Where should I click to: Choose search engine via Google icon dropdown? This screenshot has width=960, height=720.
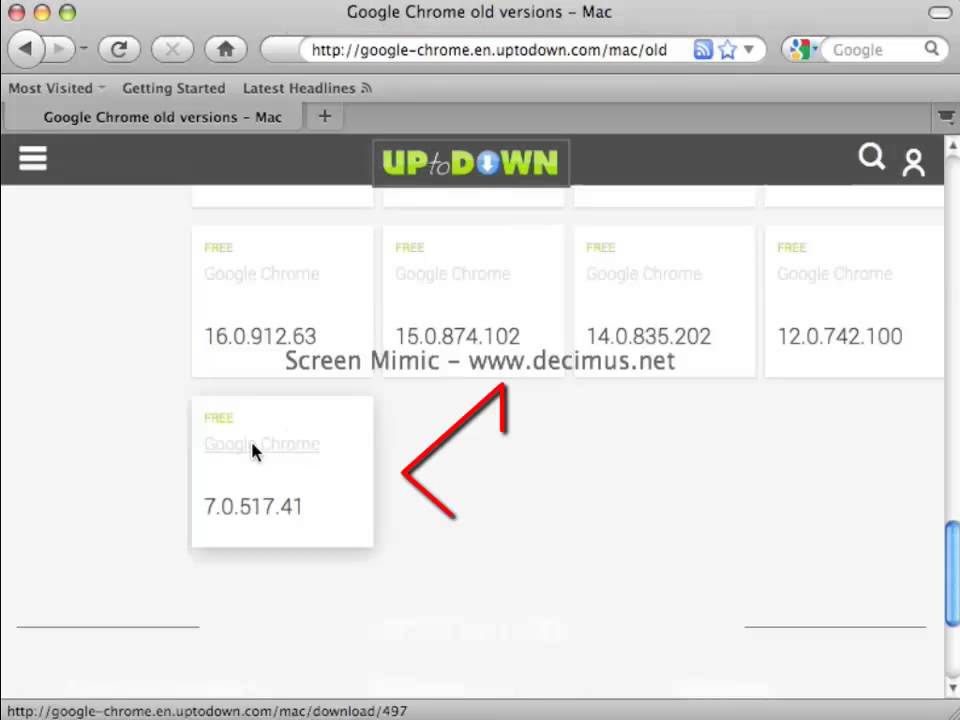[802, 50]
